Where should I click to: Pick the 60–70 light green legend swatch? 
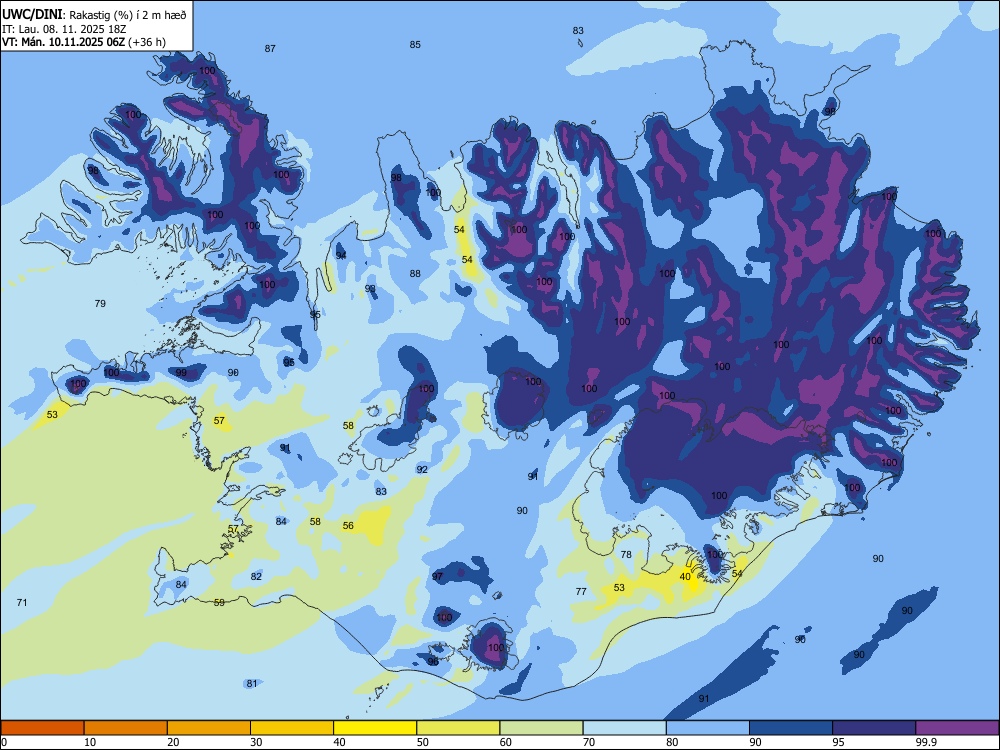tap(541, 728)
